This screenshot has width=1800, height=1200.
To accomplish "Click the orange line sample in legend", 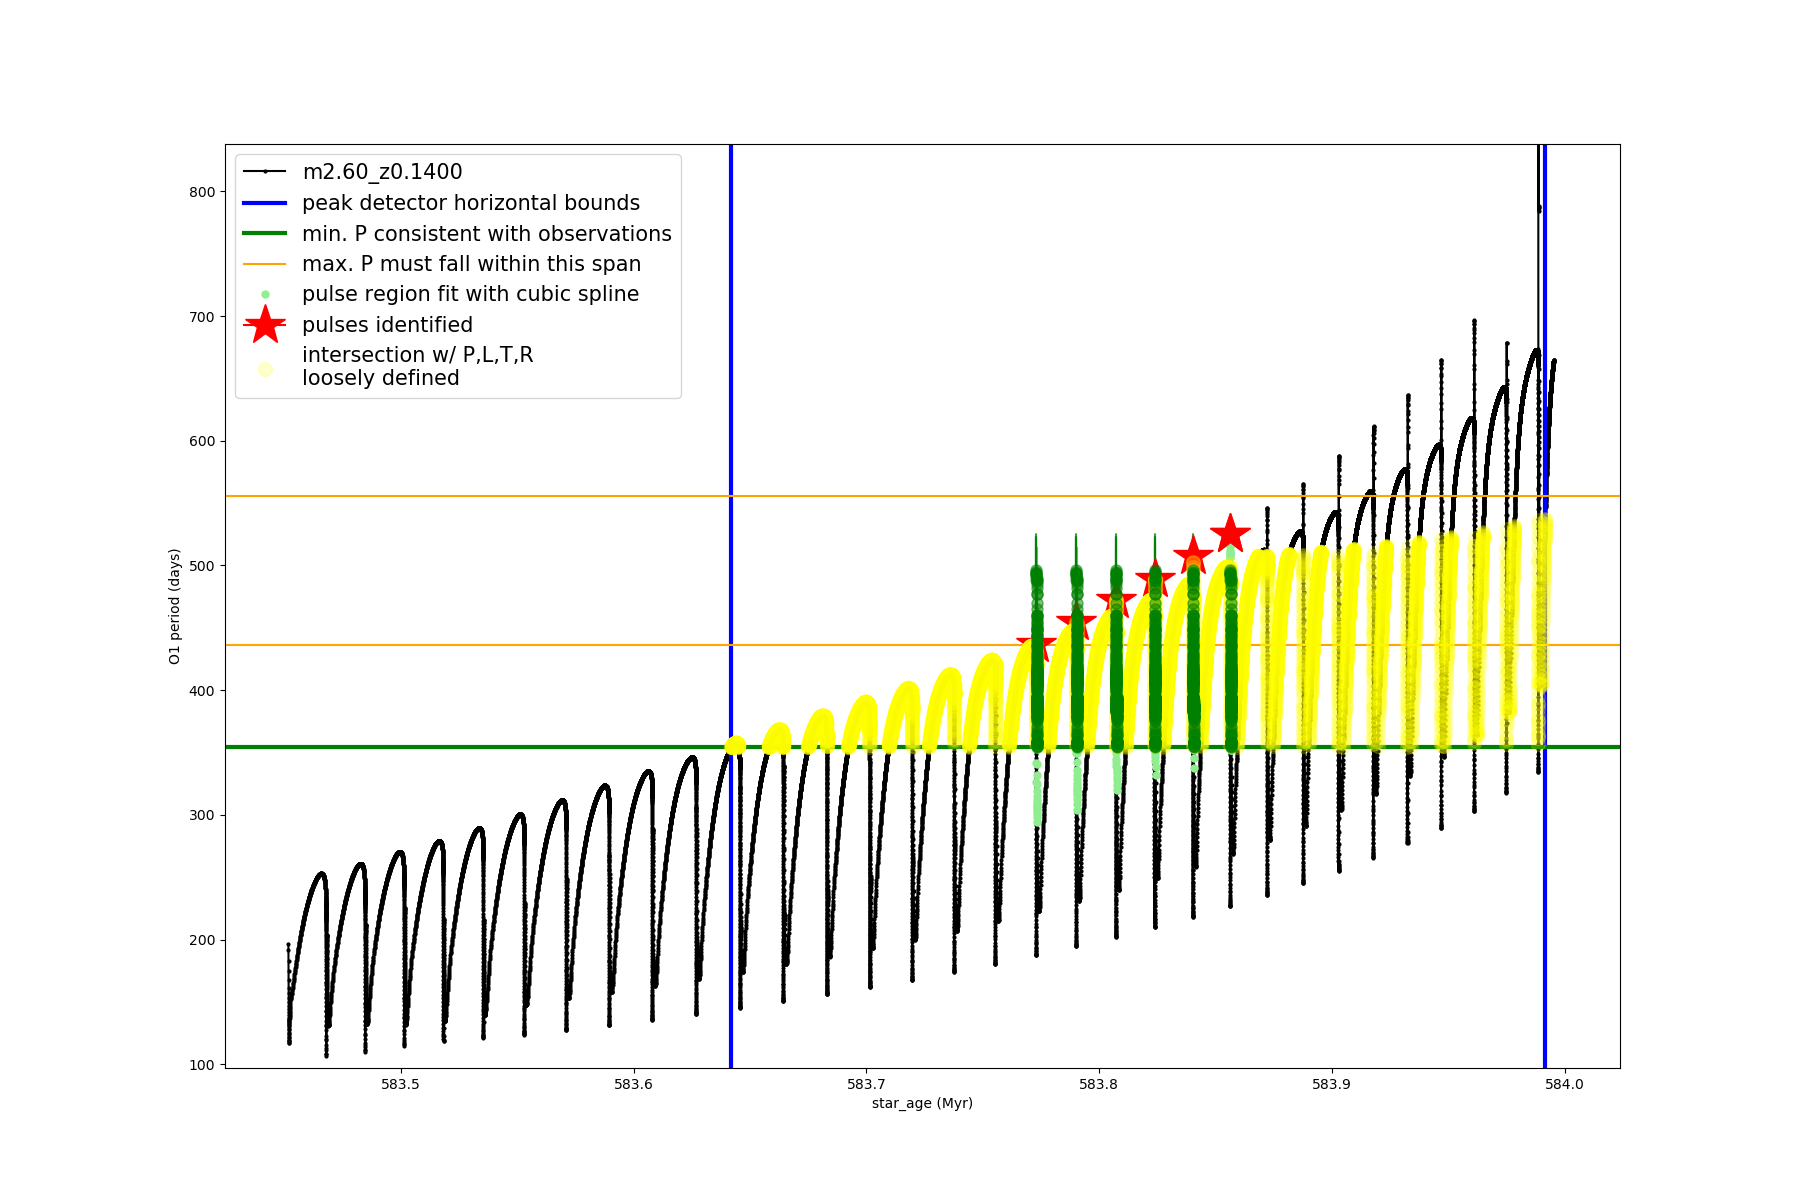I will (265, 264).
